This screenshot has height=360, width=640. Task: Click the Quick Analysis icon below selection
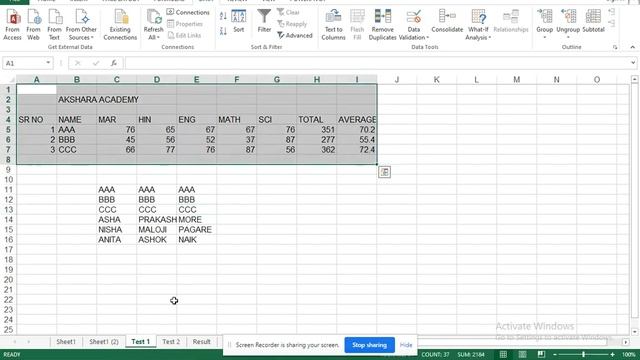(384, 172)
